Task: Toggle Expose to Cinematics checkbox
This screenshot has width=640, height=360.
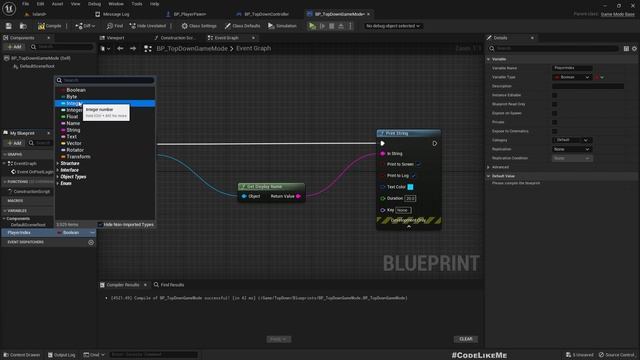Action: point(554,131)
